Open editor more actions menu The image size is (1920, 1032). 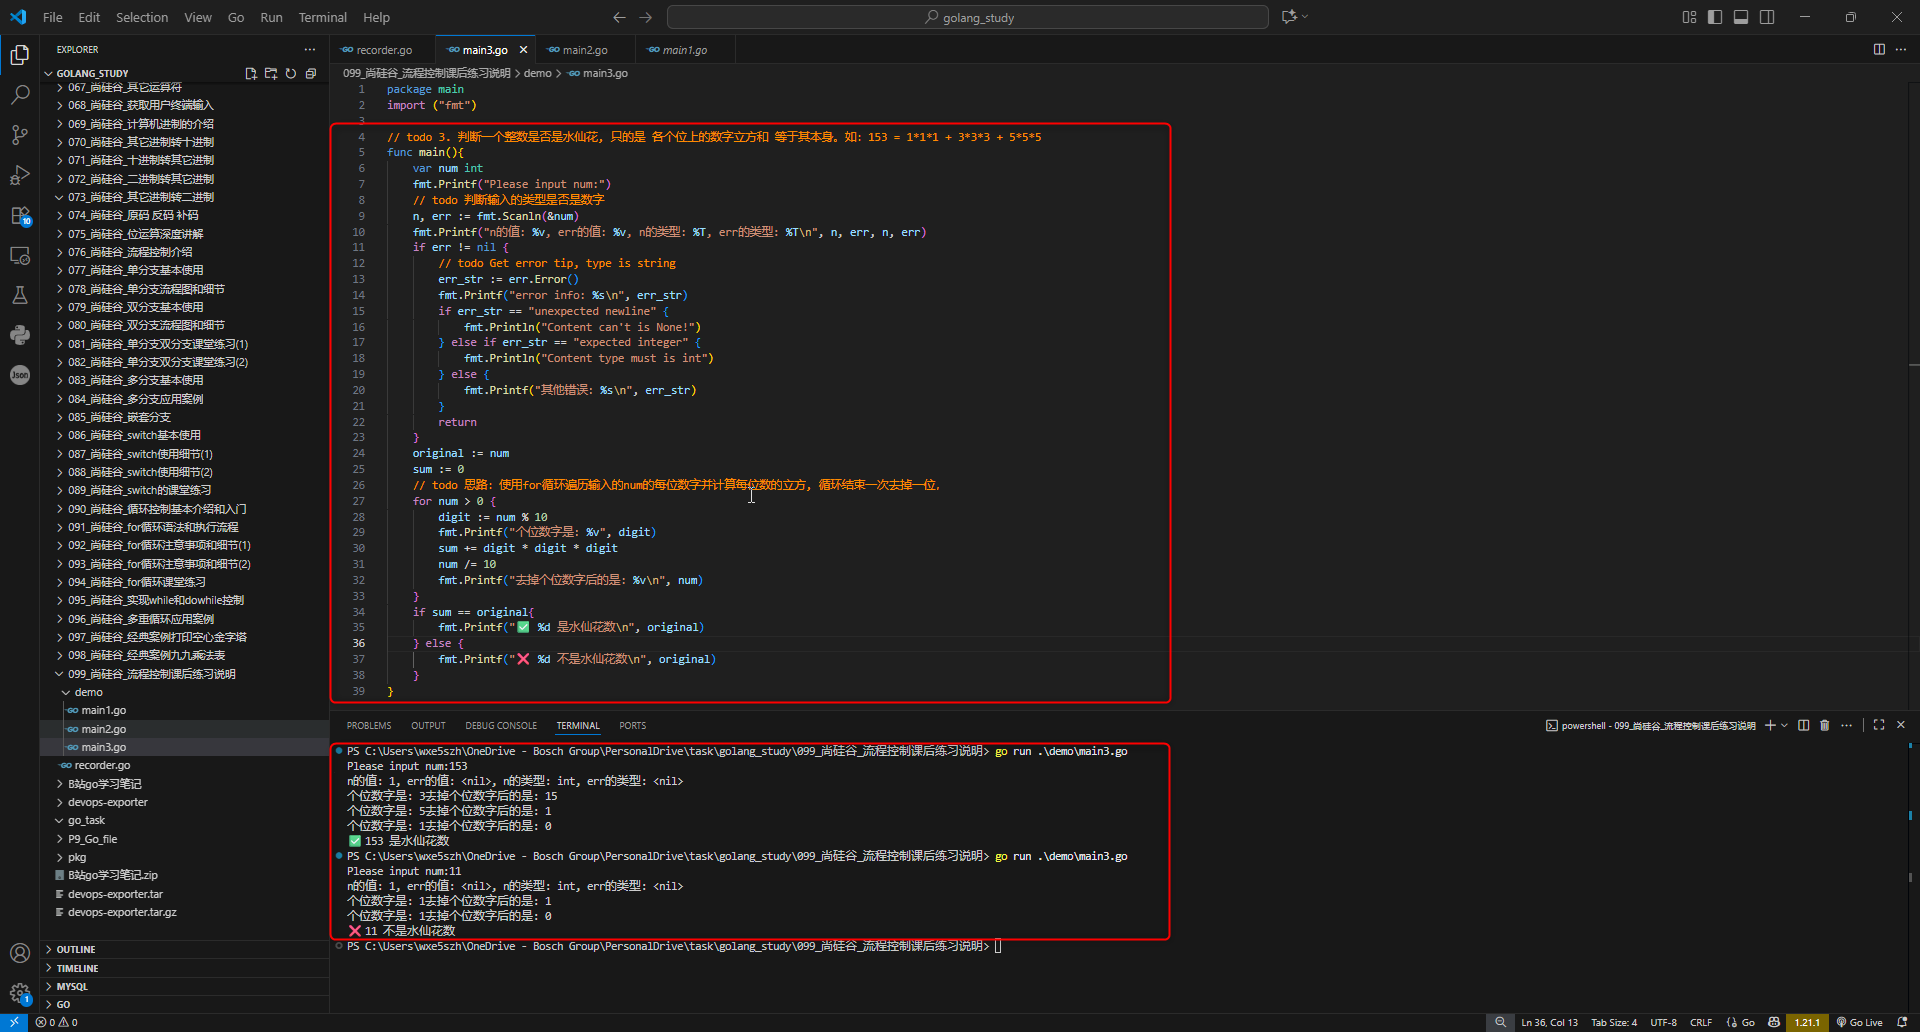(x=1901, y=49)
